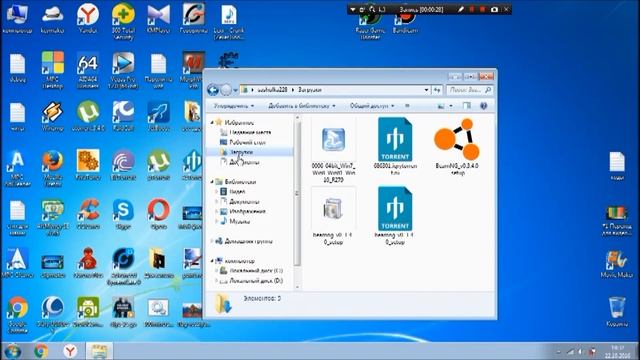Open the Opera browser desktop shortcut
The height and width of the screenshot is (360, 640).
158,214
